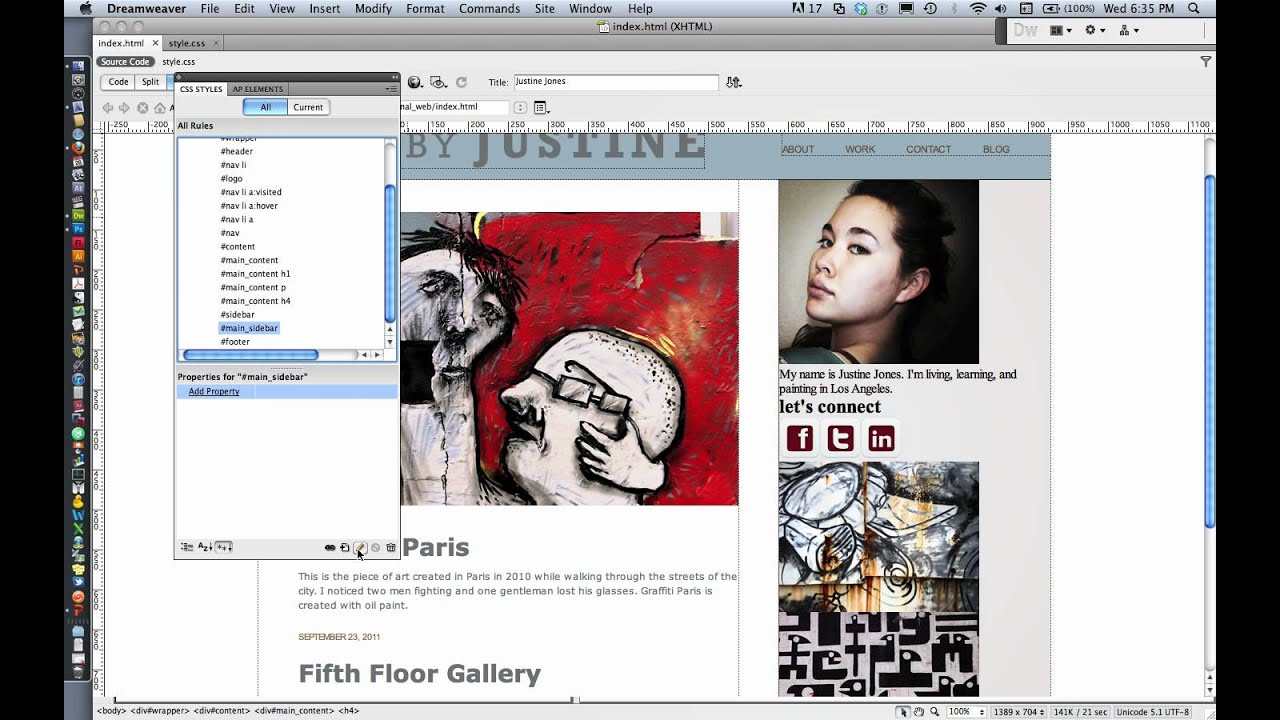Open the Format menu
The width and height of the screenshot is (1280, 720).
[x=425, y=9]
